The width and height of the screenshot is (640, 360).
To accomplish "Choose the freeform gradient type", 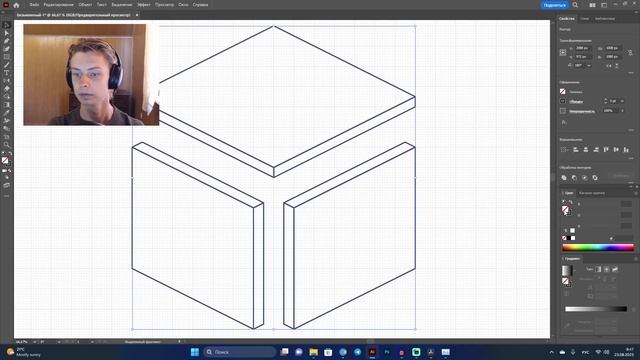I will 615,269.
